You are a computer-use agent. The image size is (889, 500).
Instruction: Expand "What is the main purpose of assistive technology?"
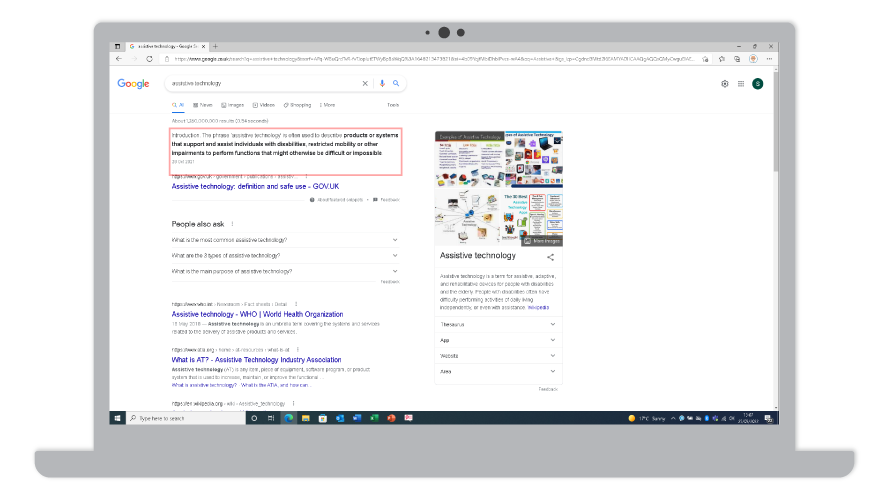click(395, 271)
